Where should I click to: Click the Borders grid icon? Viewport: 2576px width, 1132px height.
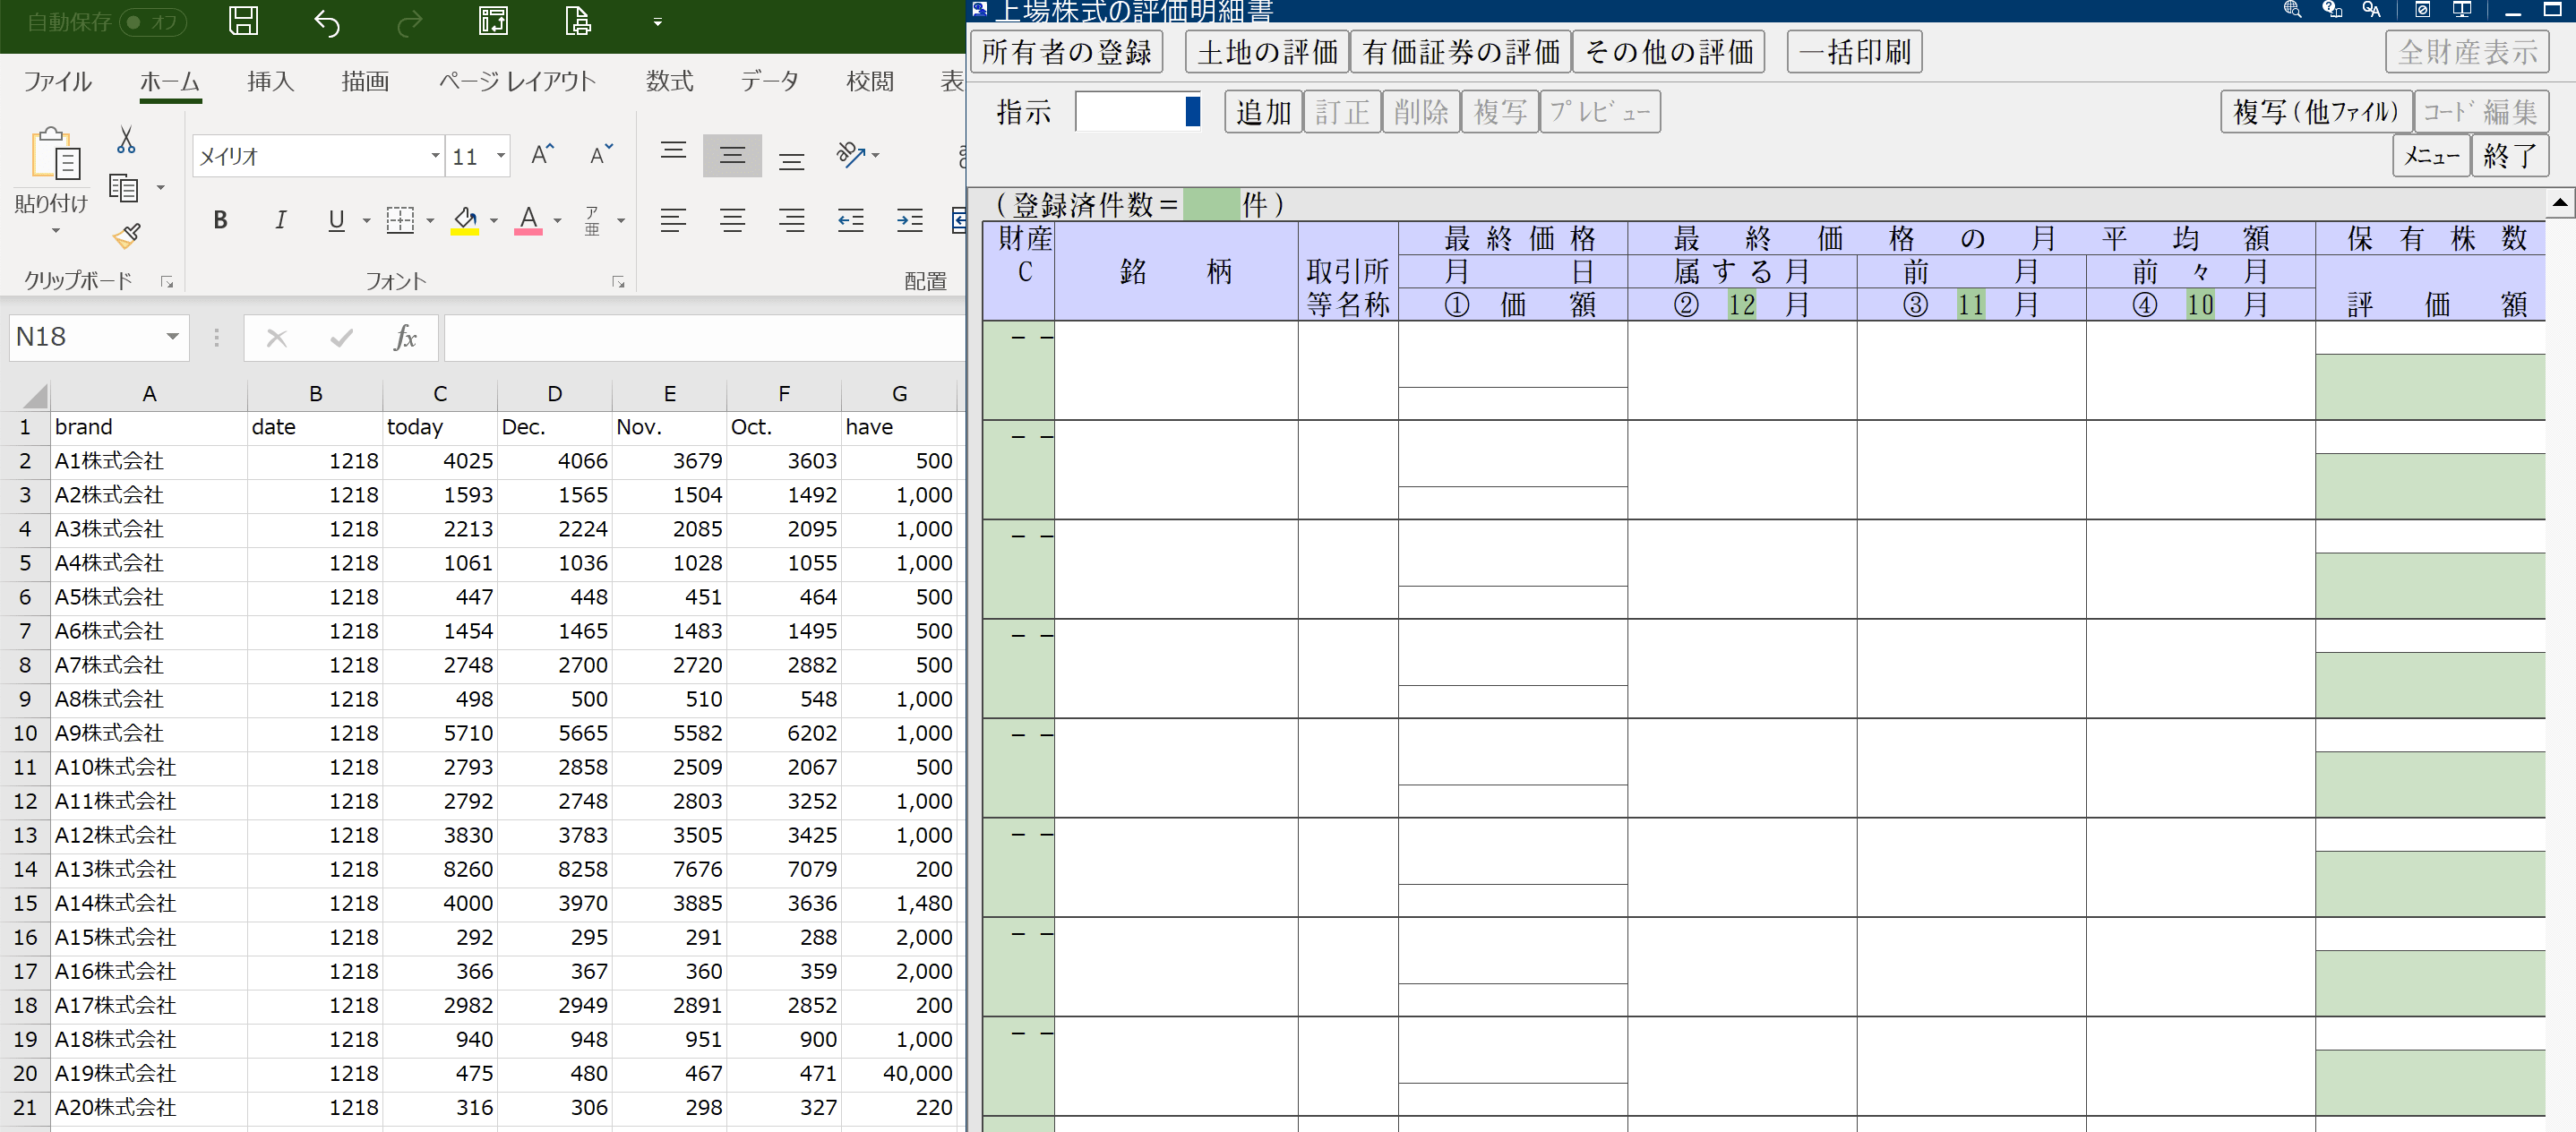tap(400, 220)
